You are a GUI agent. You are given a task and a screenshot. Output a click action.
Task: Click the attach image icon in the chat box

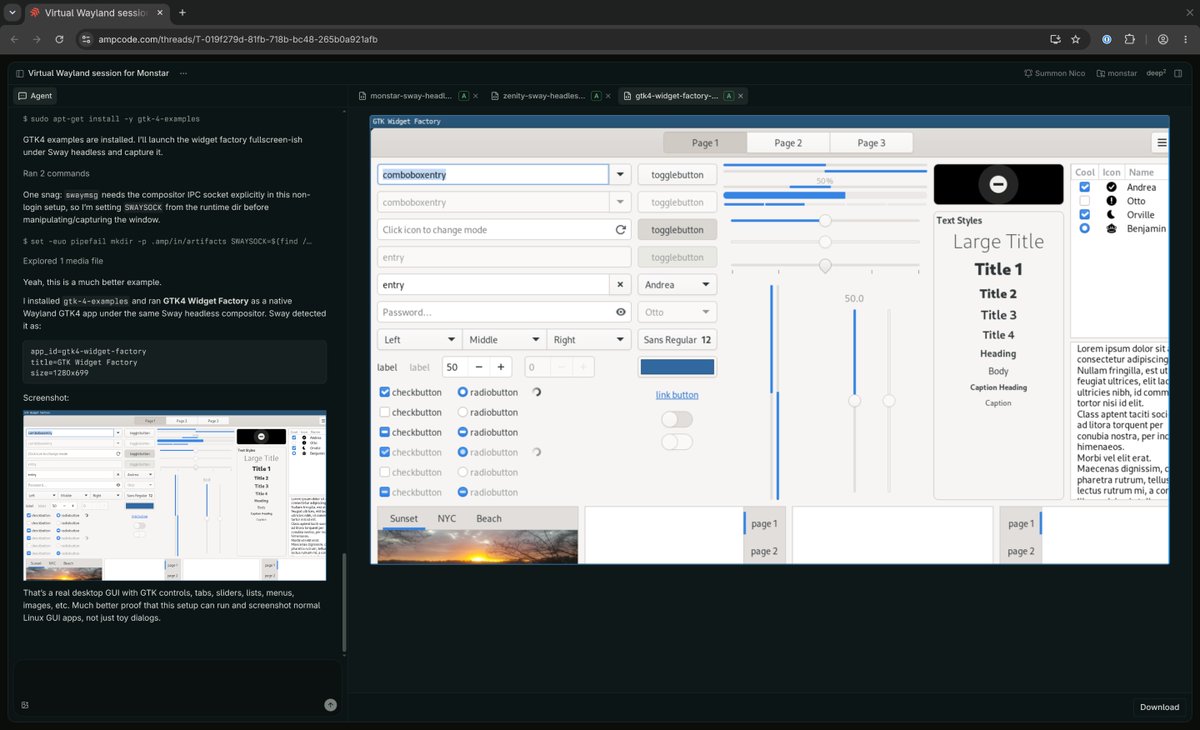[24, 705]
